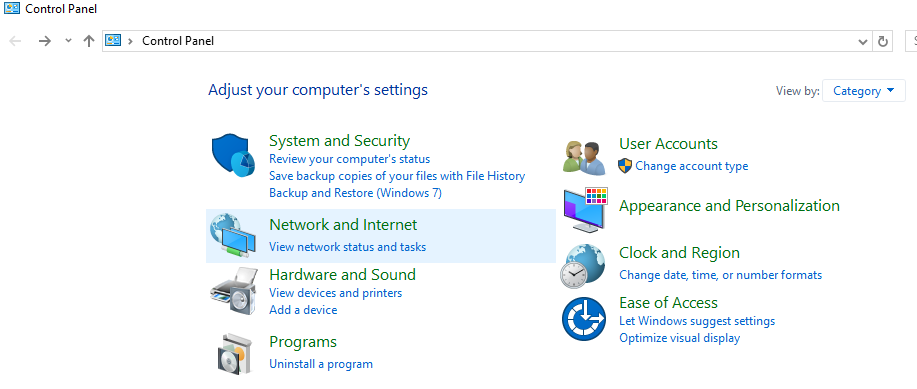
Task: Expand the address bar history chevron
Action: [863, 42]
